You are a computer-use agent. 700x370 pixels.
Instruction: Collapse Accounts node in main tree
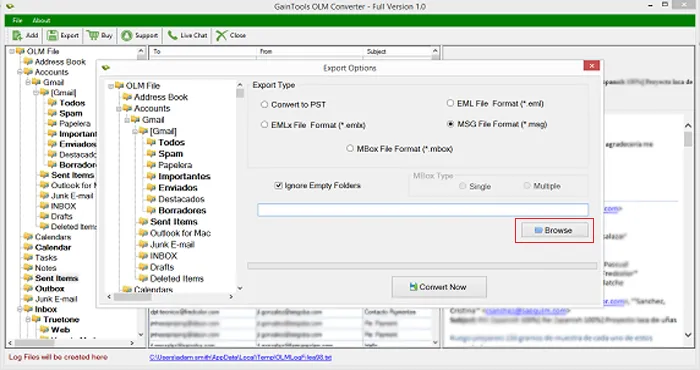[x=20, y=72]
